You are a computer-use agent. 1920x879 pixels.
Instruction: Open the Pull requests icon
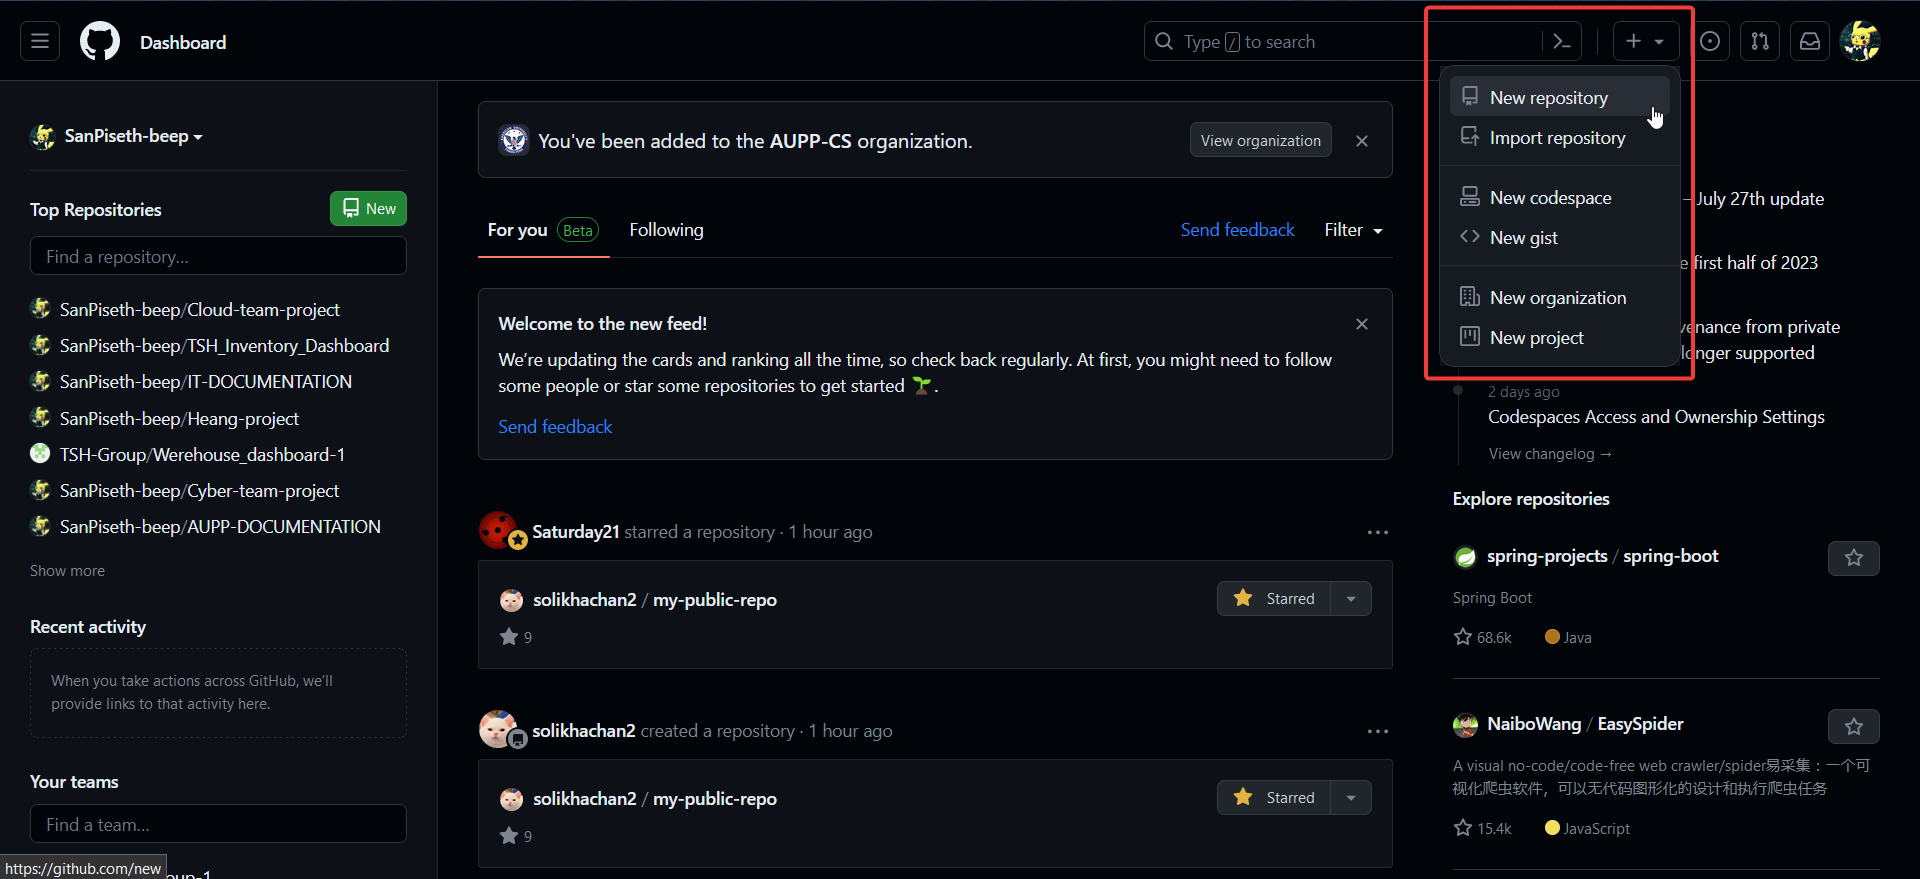coord(1760,41)
